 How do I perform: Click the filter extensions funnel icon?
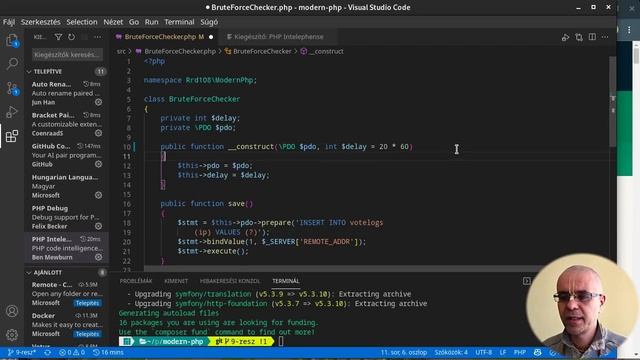pyautogui.click(x=58, y=37)
